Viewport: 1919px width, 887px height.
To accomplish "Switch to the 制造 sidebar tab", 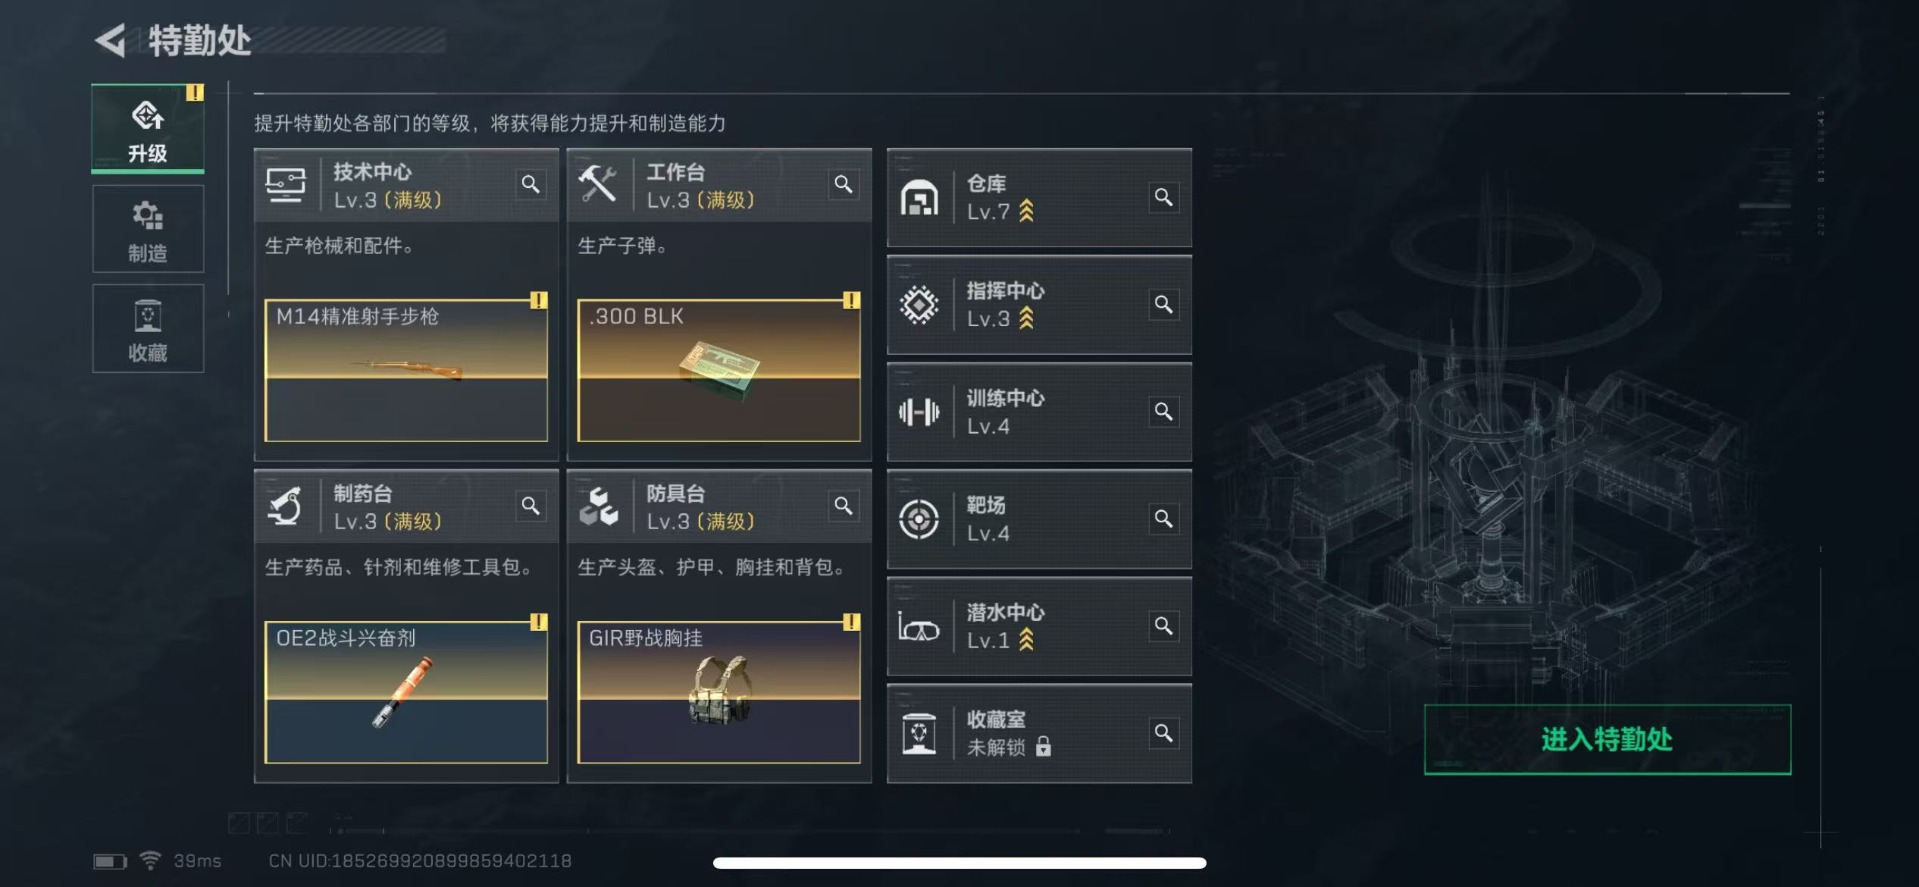I will (x=148, y=229).
